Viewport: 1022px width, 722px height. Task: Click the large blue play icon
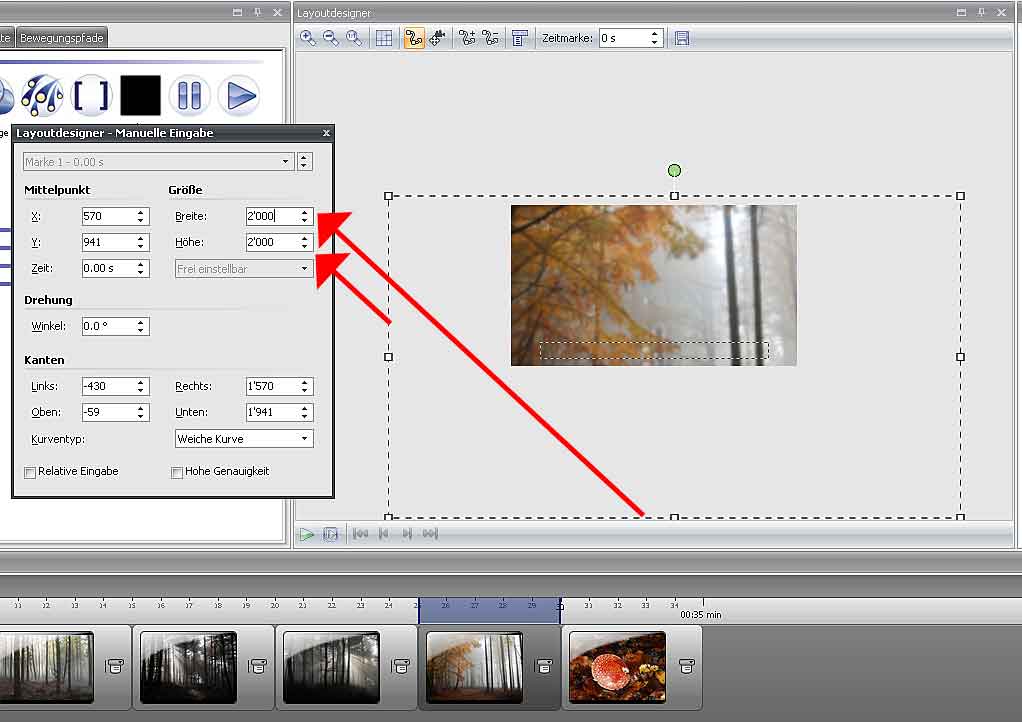pos(239,96)
